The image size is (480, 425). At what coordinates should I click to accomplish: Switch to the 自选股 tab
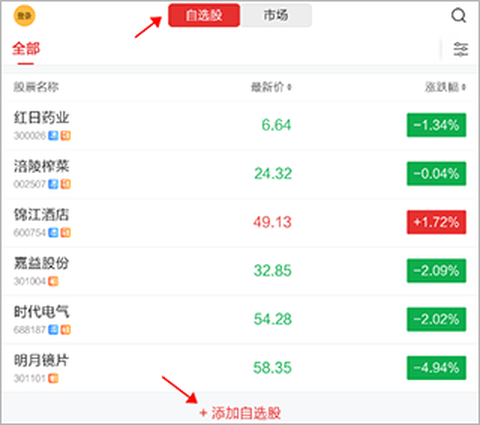[x=204, y=15]
